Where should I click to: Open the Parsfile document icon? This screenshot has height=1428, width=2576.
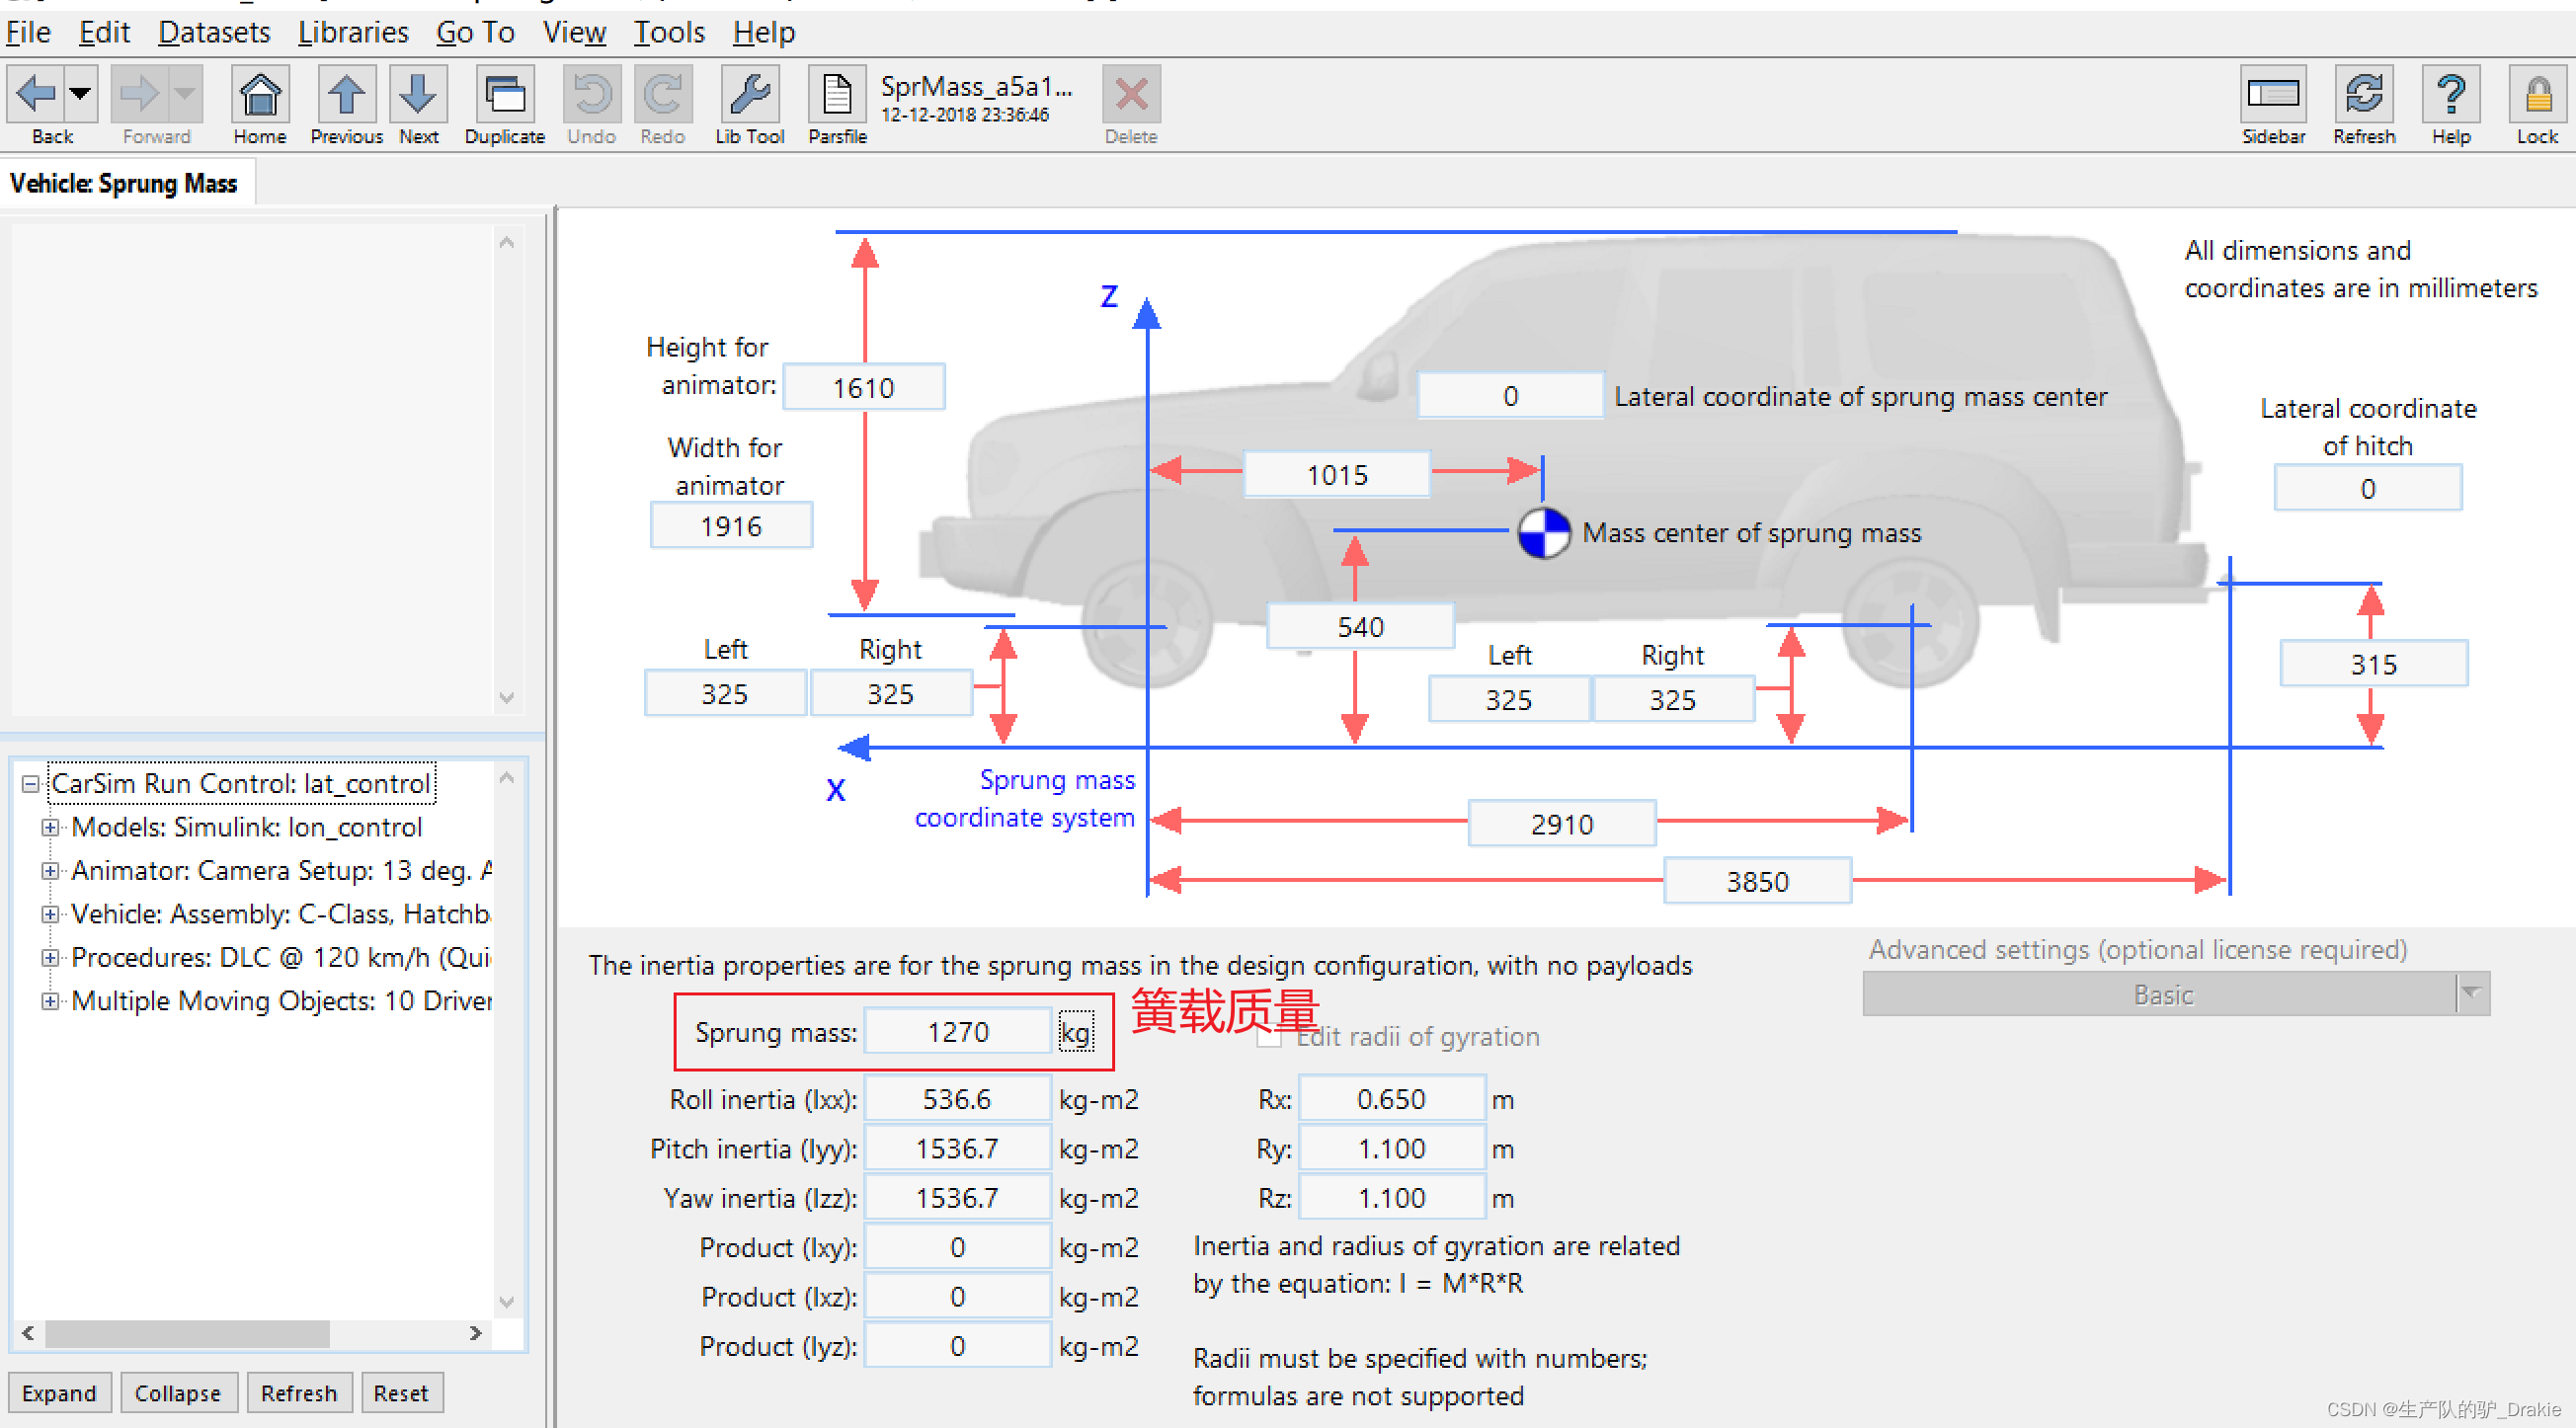pos(837,94)
